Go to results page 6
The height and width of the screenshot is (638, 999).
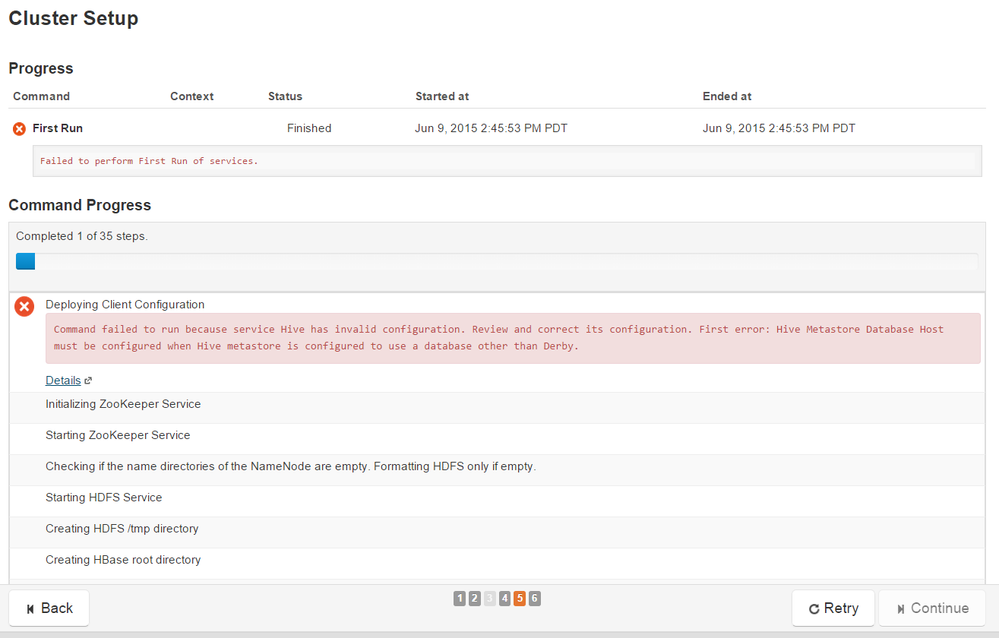[x=534, y=597]
